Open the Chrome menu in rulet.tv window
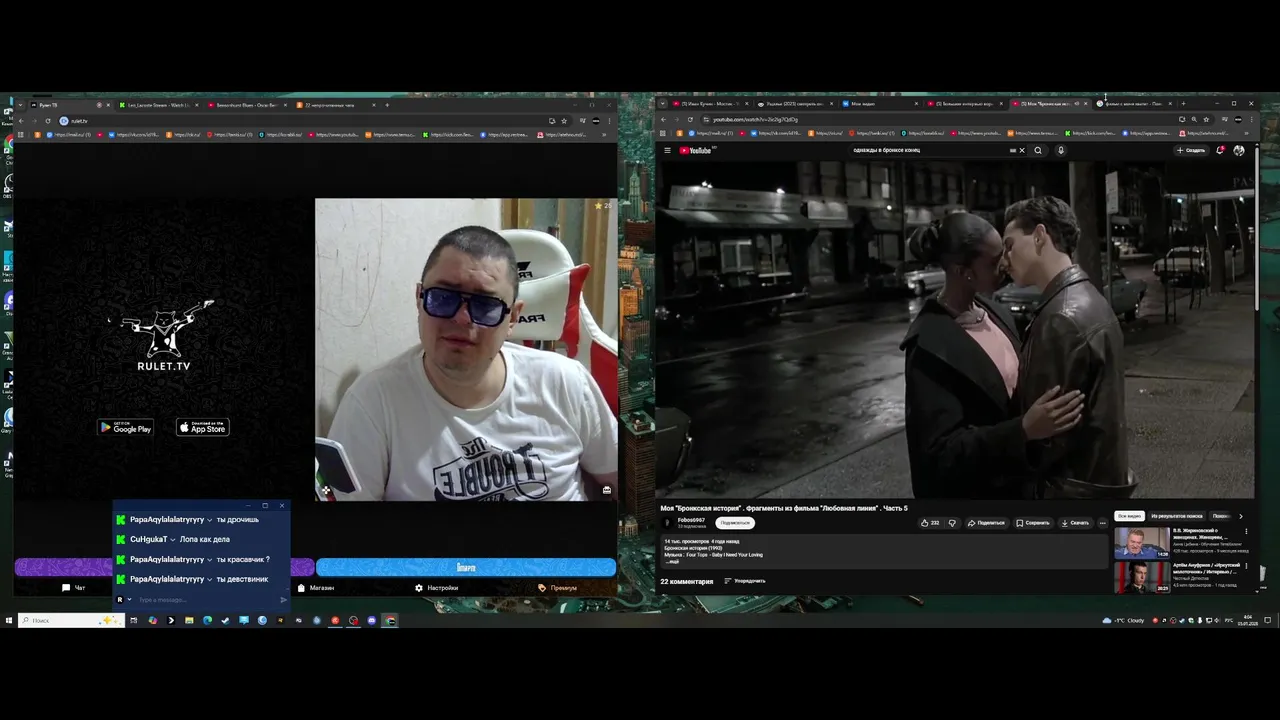The image size is (1280, 720). (x=609, y=121)
